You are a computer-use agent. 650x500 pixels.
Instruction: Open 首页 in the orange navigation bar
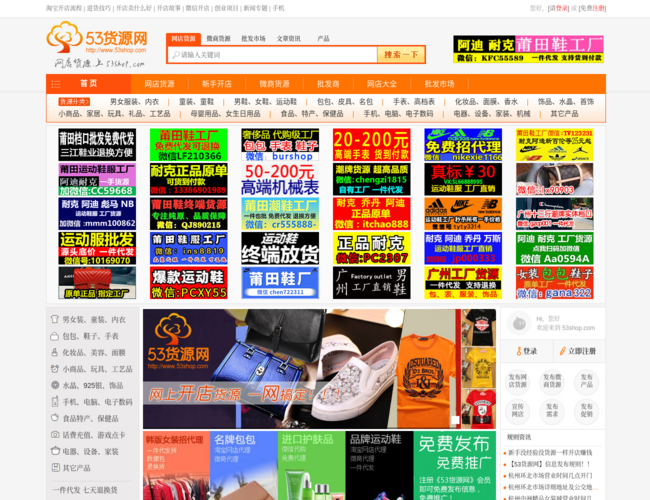coord(88,84)
